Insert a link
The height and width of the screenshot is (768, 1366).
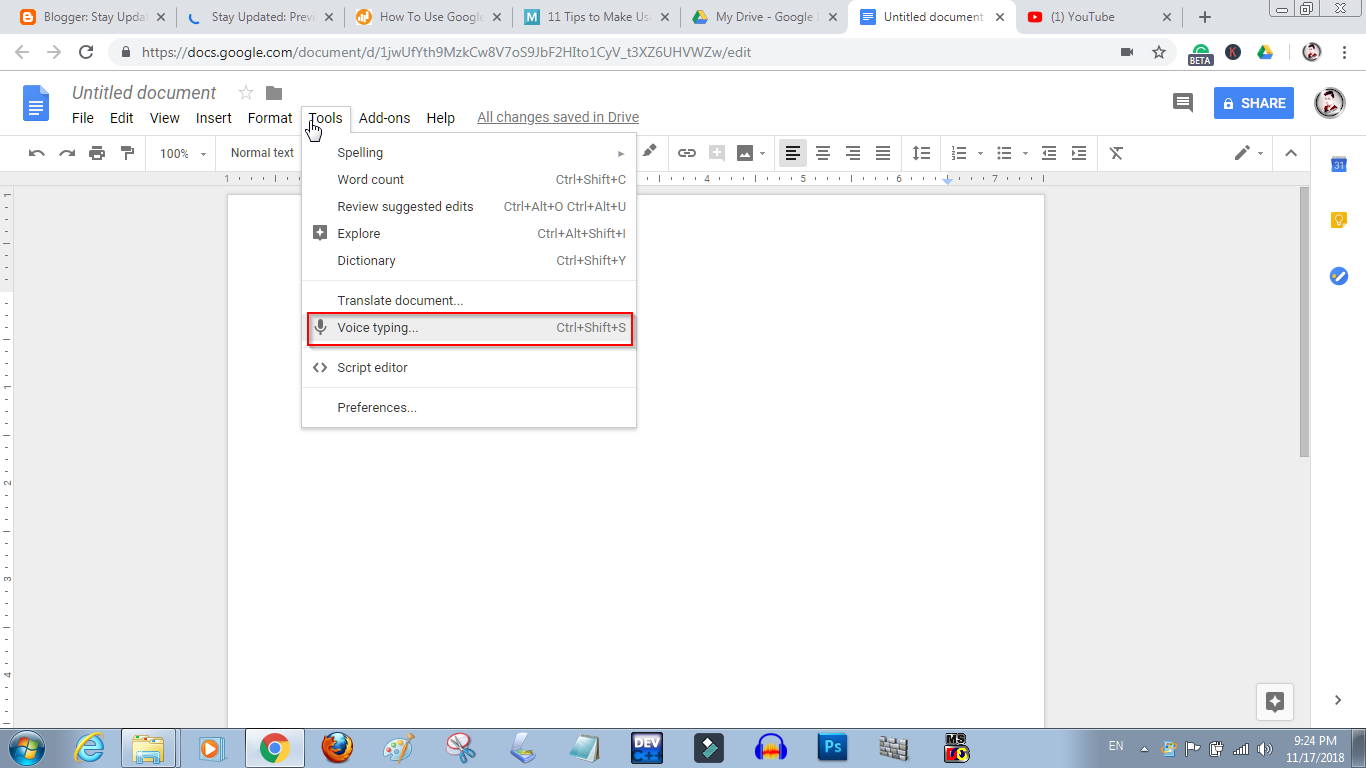tap(687, 152)
